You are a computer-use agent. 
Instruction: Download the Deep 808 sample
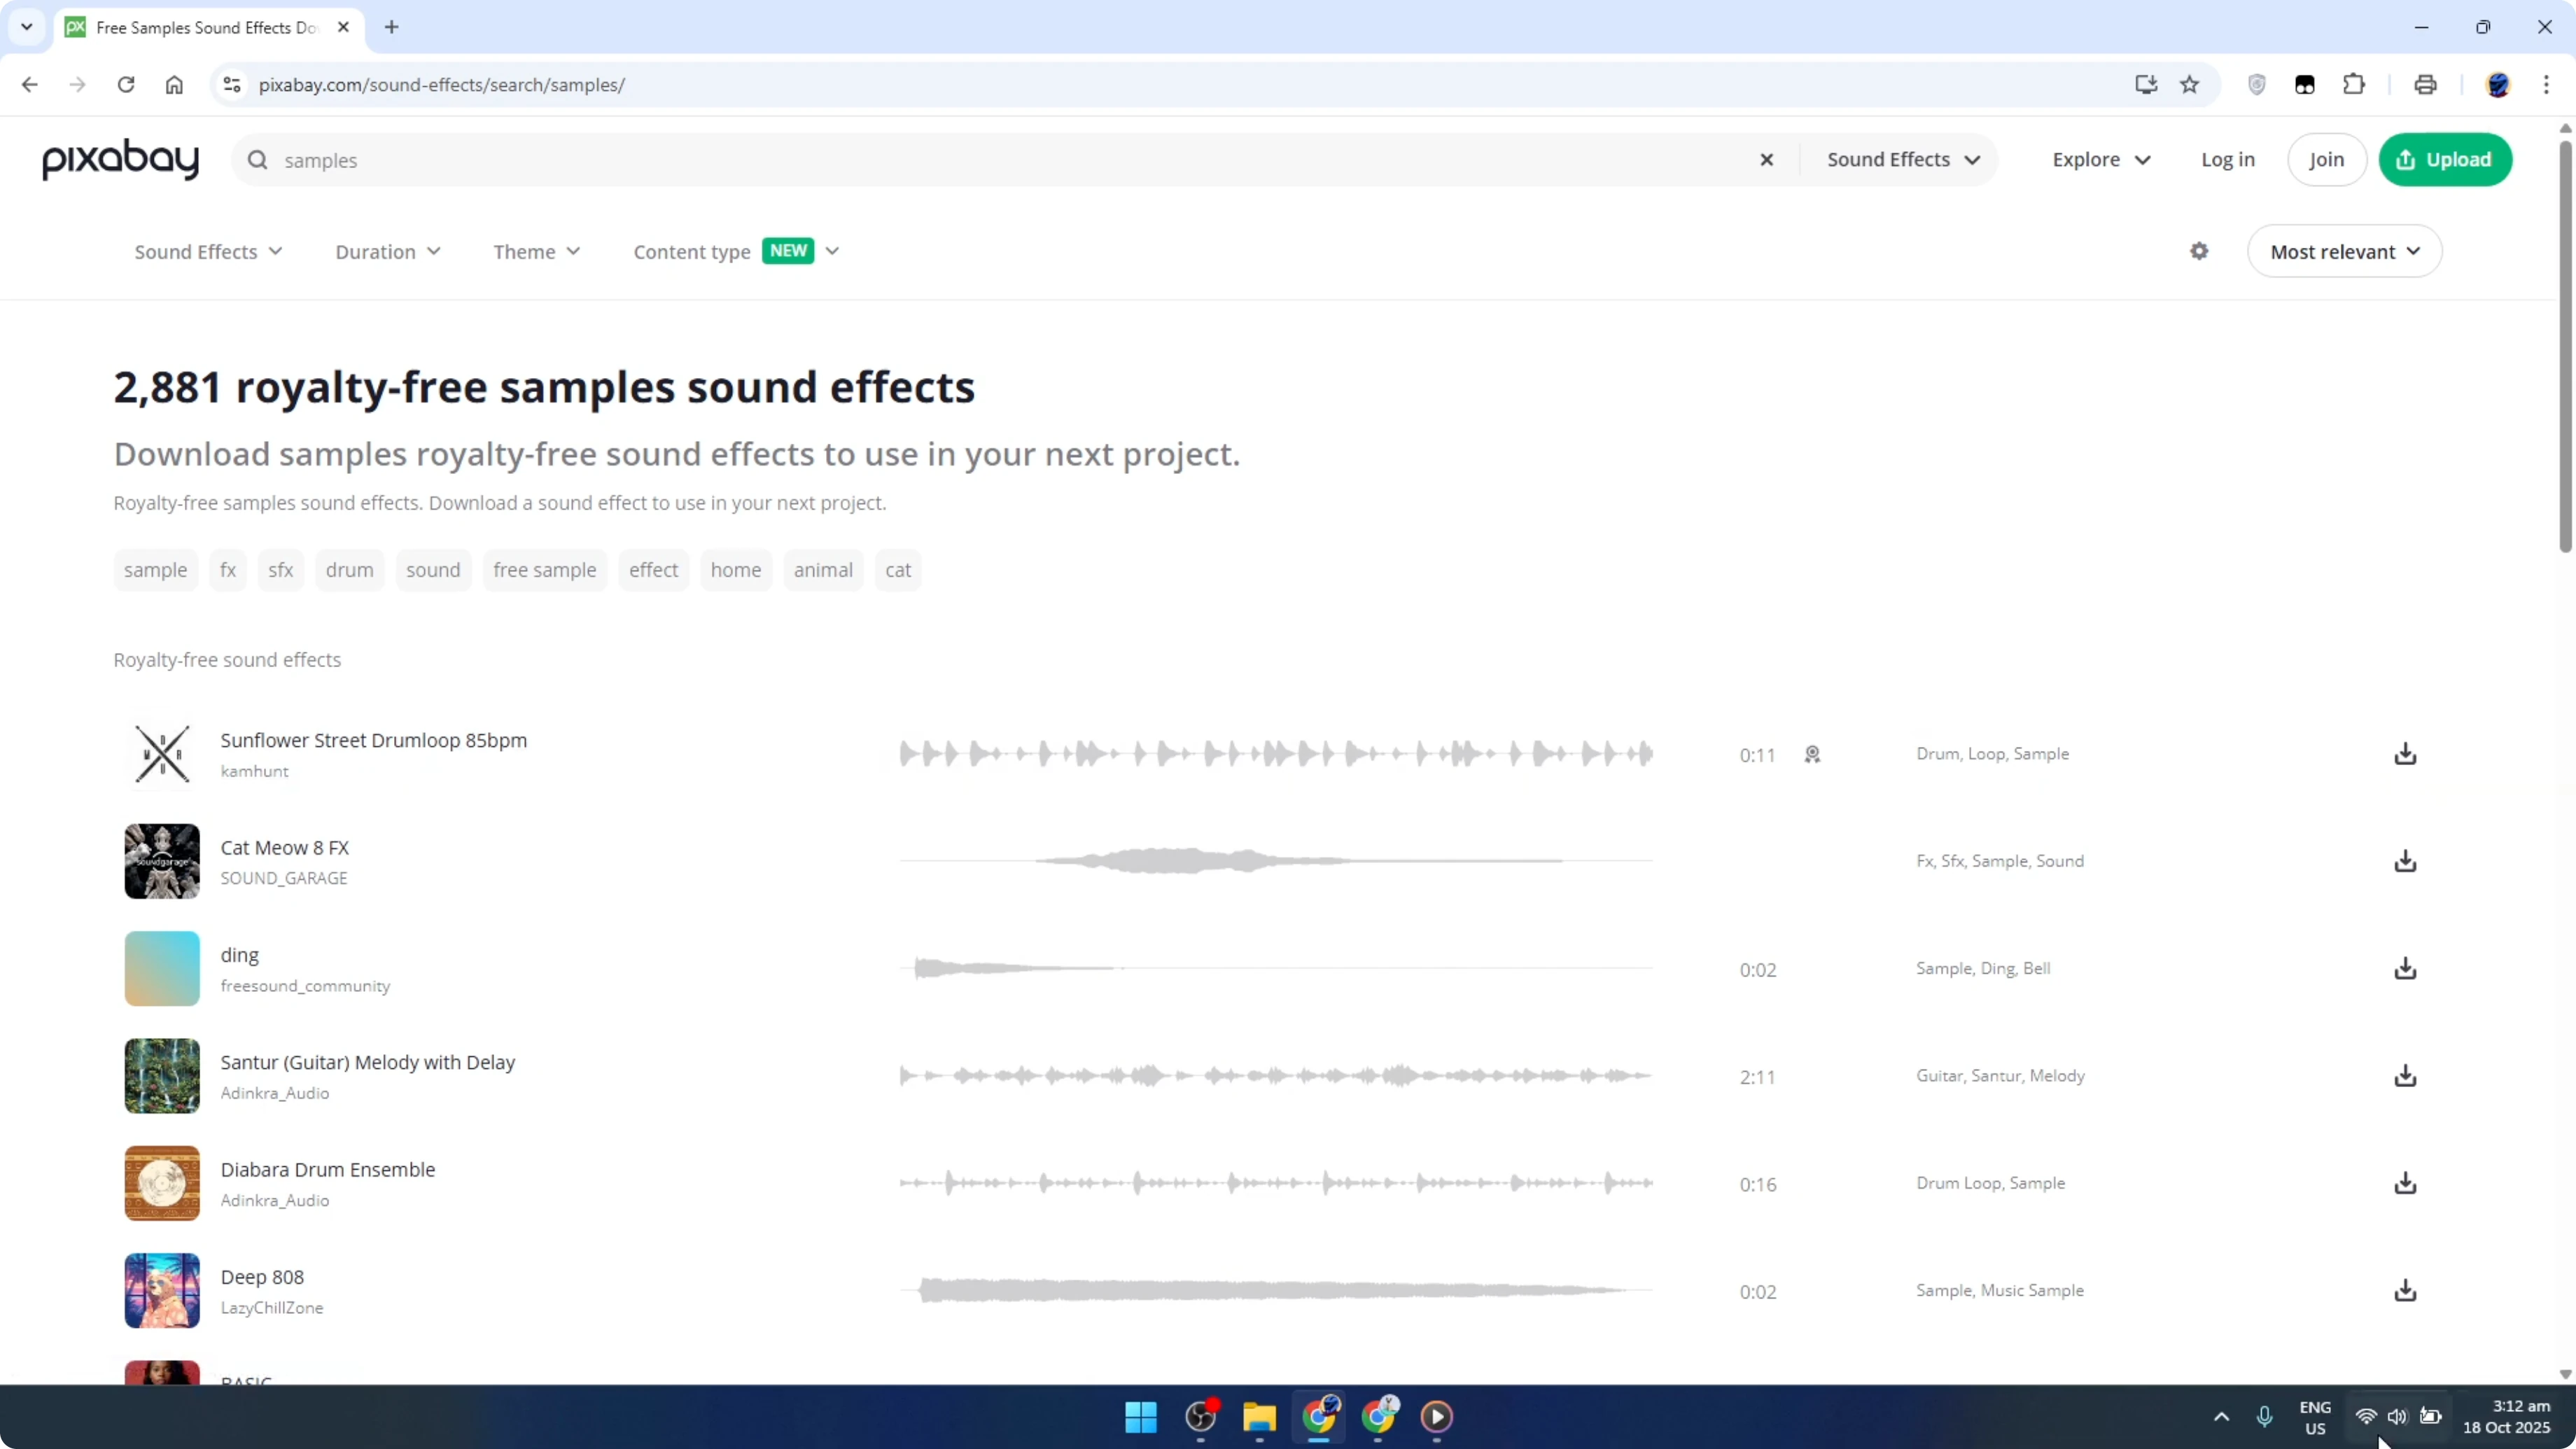(2406, 1290)
